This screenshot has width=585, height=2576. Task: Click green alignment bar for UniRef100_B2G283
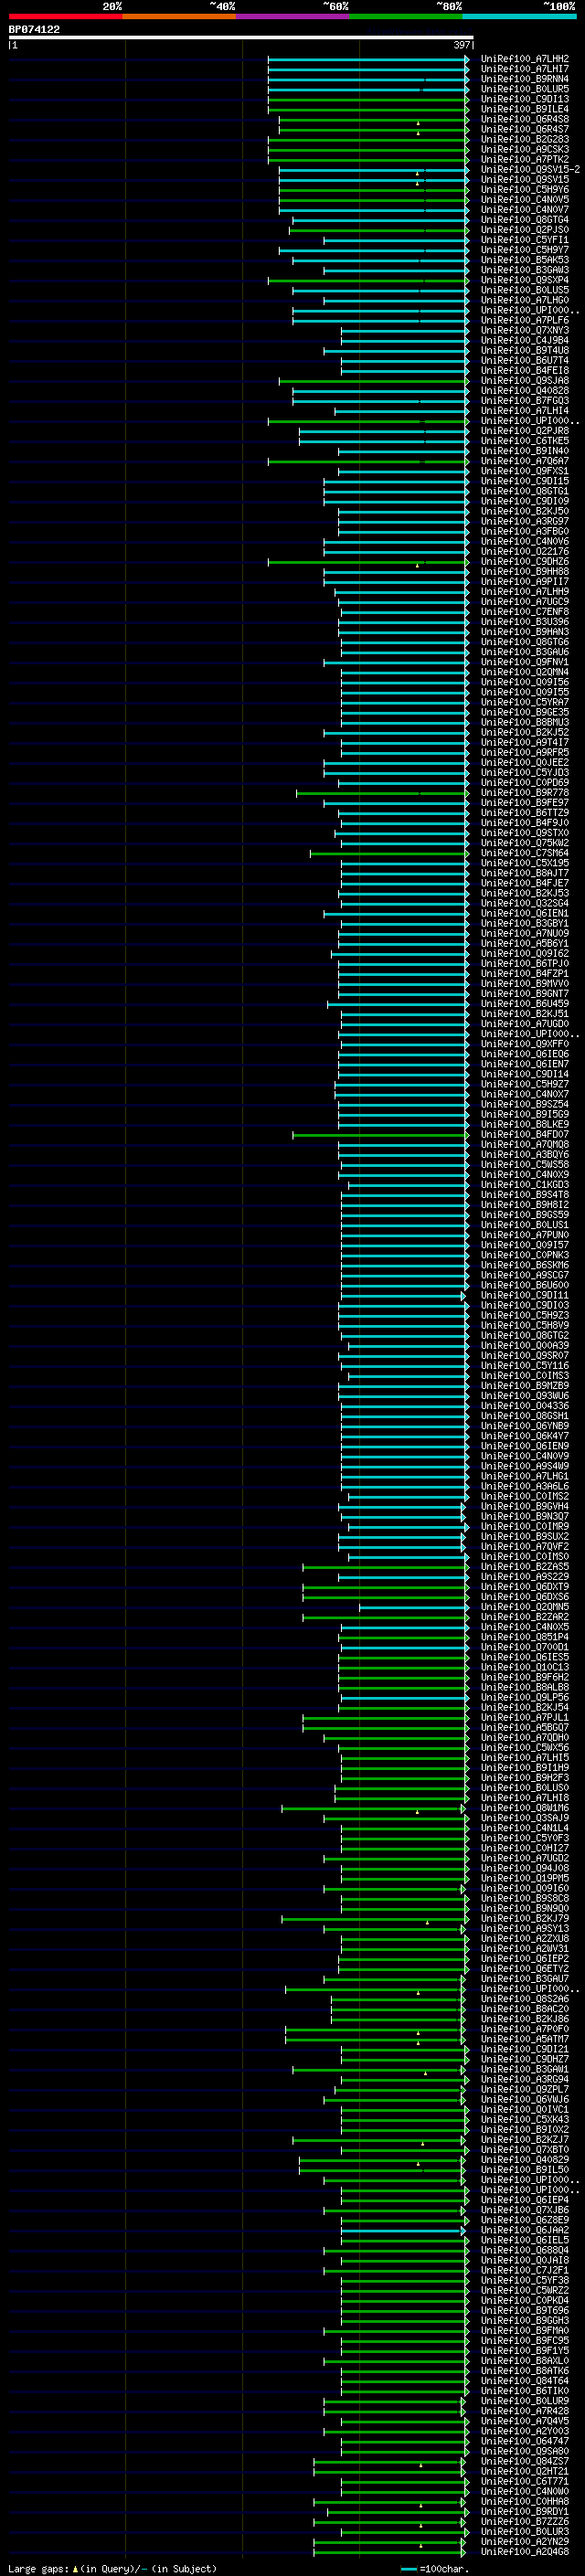368,139
